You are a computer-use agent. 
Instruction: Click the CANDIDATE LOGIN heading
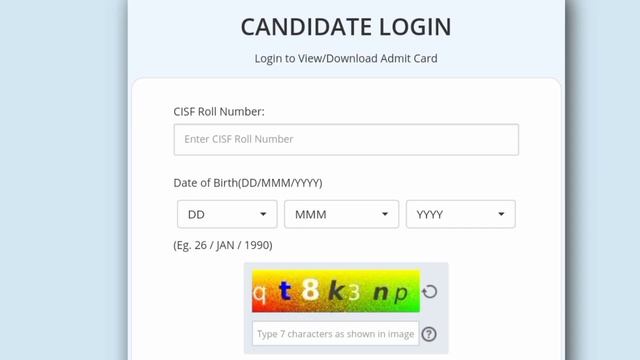coord(346,27)
